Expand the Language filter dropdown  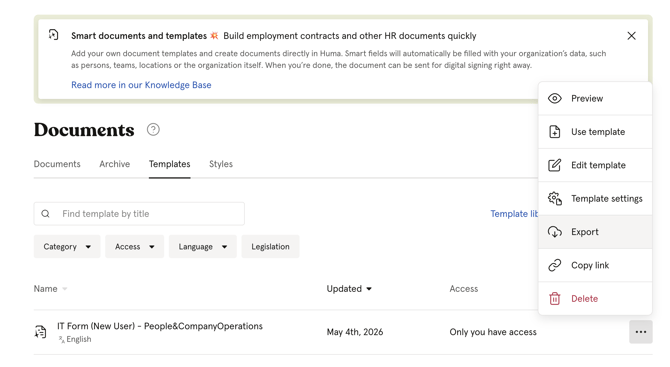click(x=203, y=247)
